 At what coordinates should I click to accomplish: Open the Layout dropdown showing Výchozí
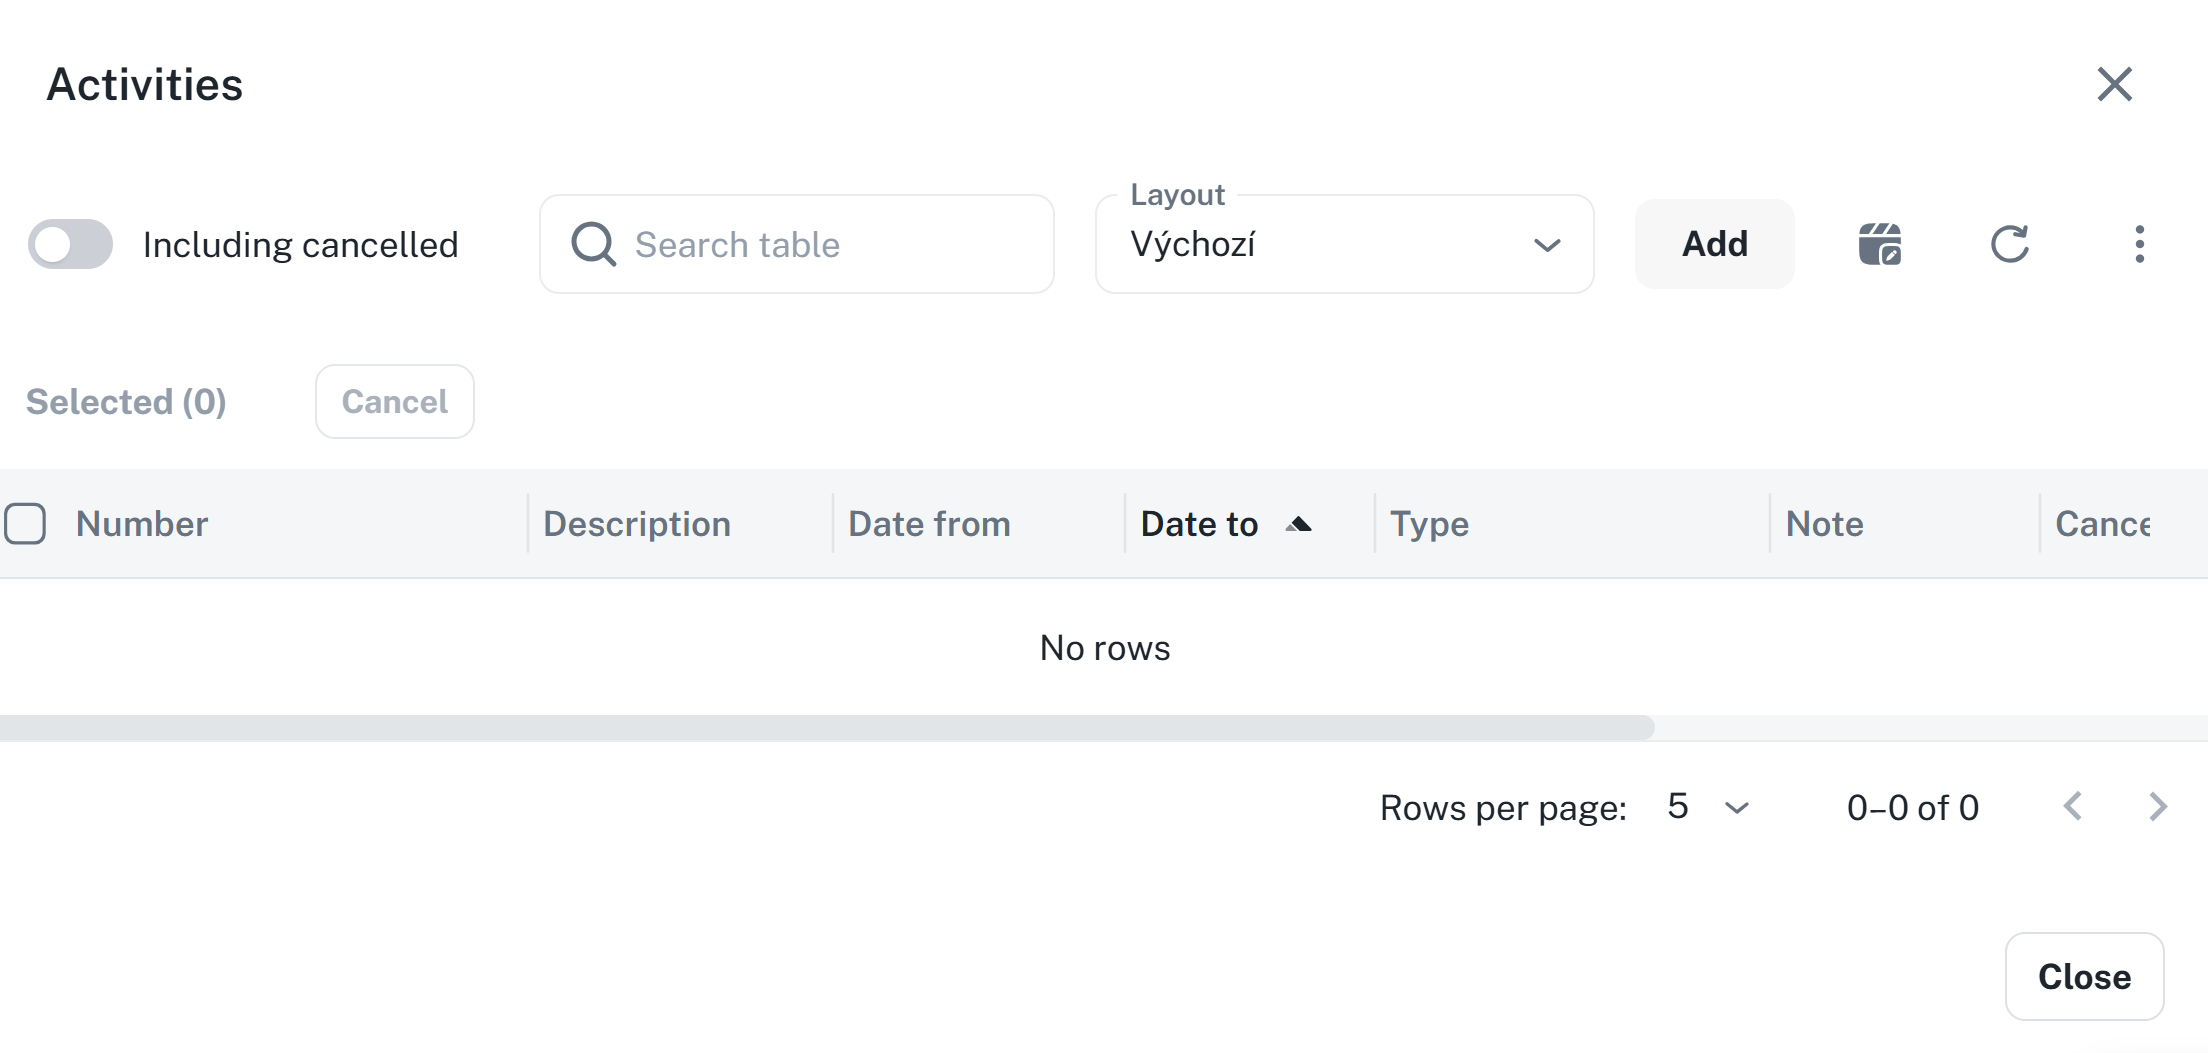pos(1343,244)
